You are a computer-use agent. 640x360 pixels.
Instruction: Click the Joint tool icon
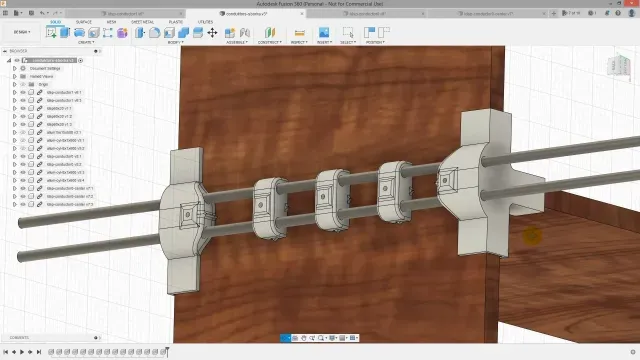click(x=245, y=33)
